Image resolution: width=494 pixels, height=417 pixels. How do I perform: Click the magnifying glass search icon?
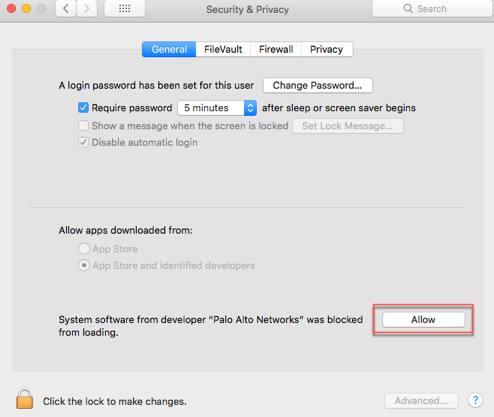tap(408, 9)
